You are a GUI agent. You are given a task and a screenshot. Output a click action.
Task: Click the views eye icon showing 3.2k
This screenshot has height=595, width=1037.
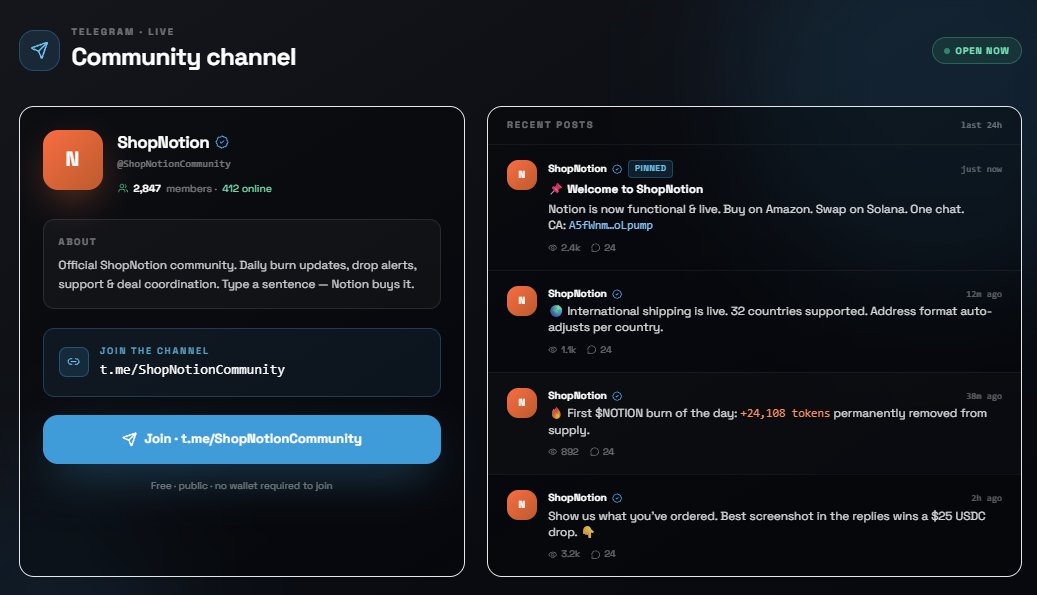tap(553, 554)
